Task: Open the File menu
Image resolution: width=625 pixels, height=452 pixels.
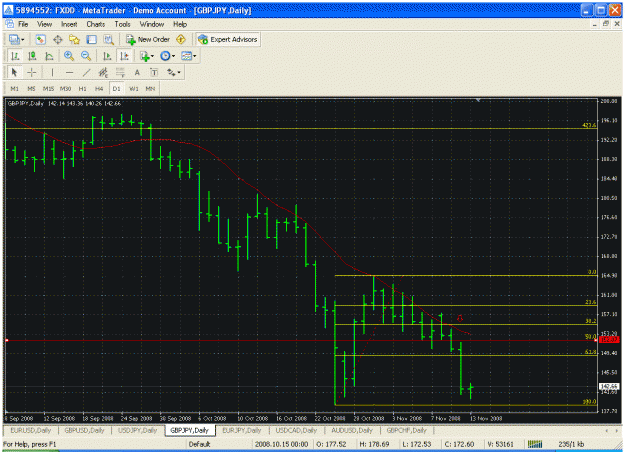Action: point(23,24)
